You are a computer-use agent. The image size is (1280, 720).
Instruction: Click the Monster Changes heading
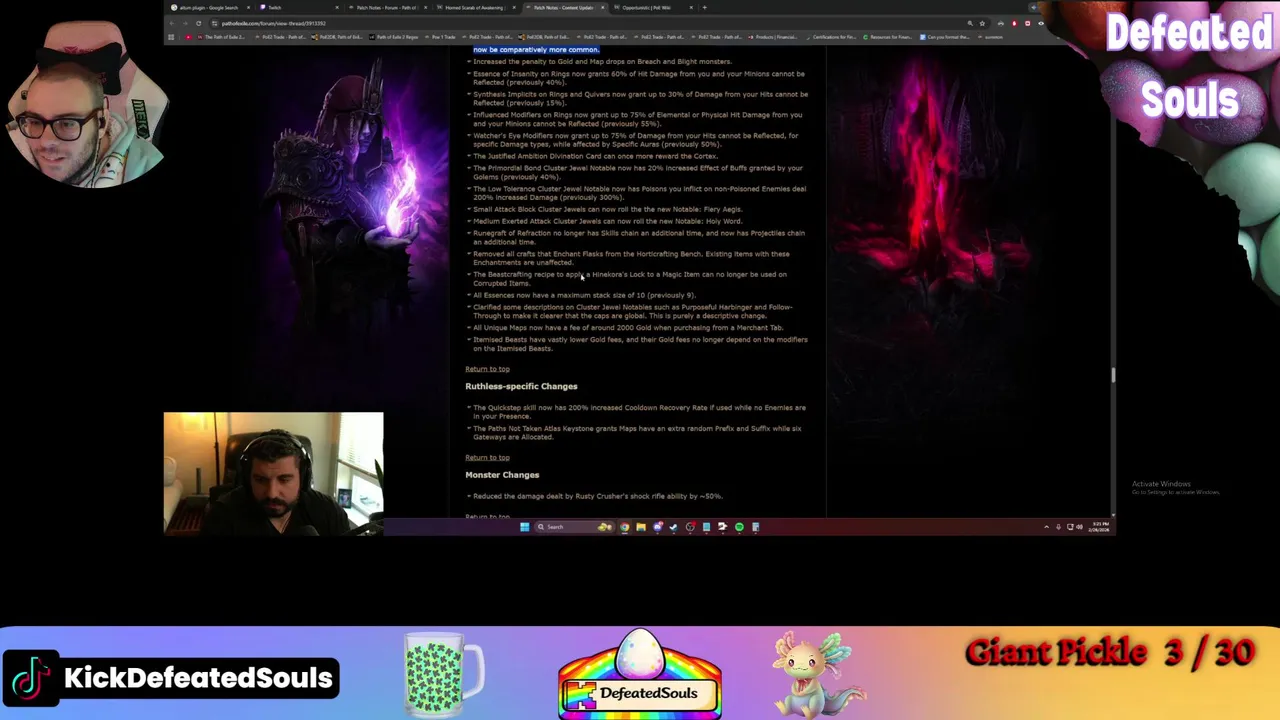tap(502, 475)
